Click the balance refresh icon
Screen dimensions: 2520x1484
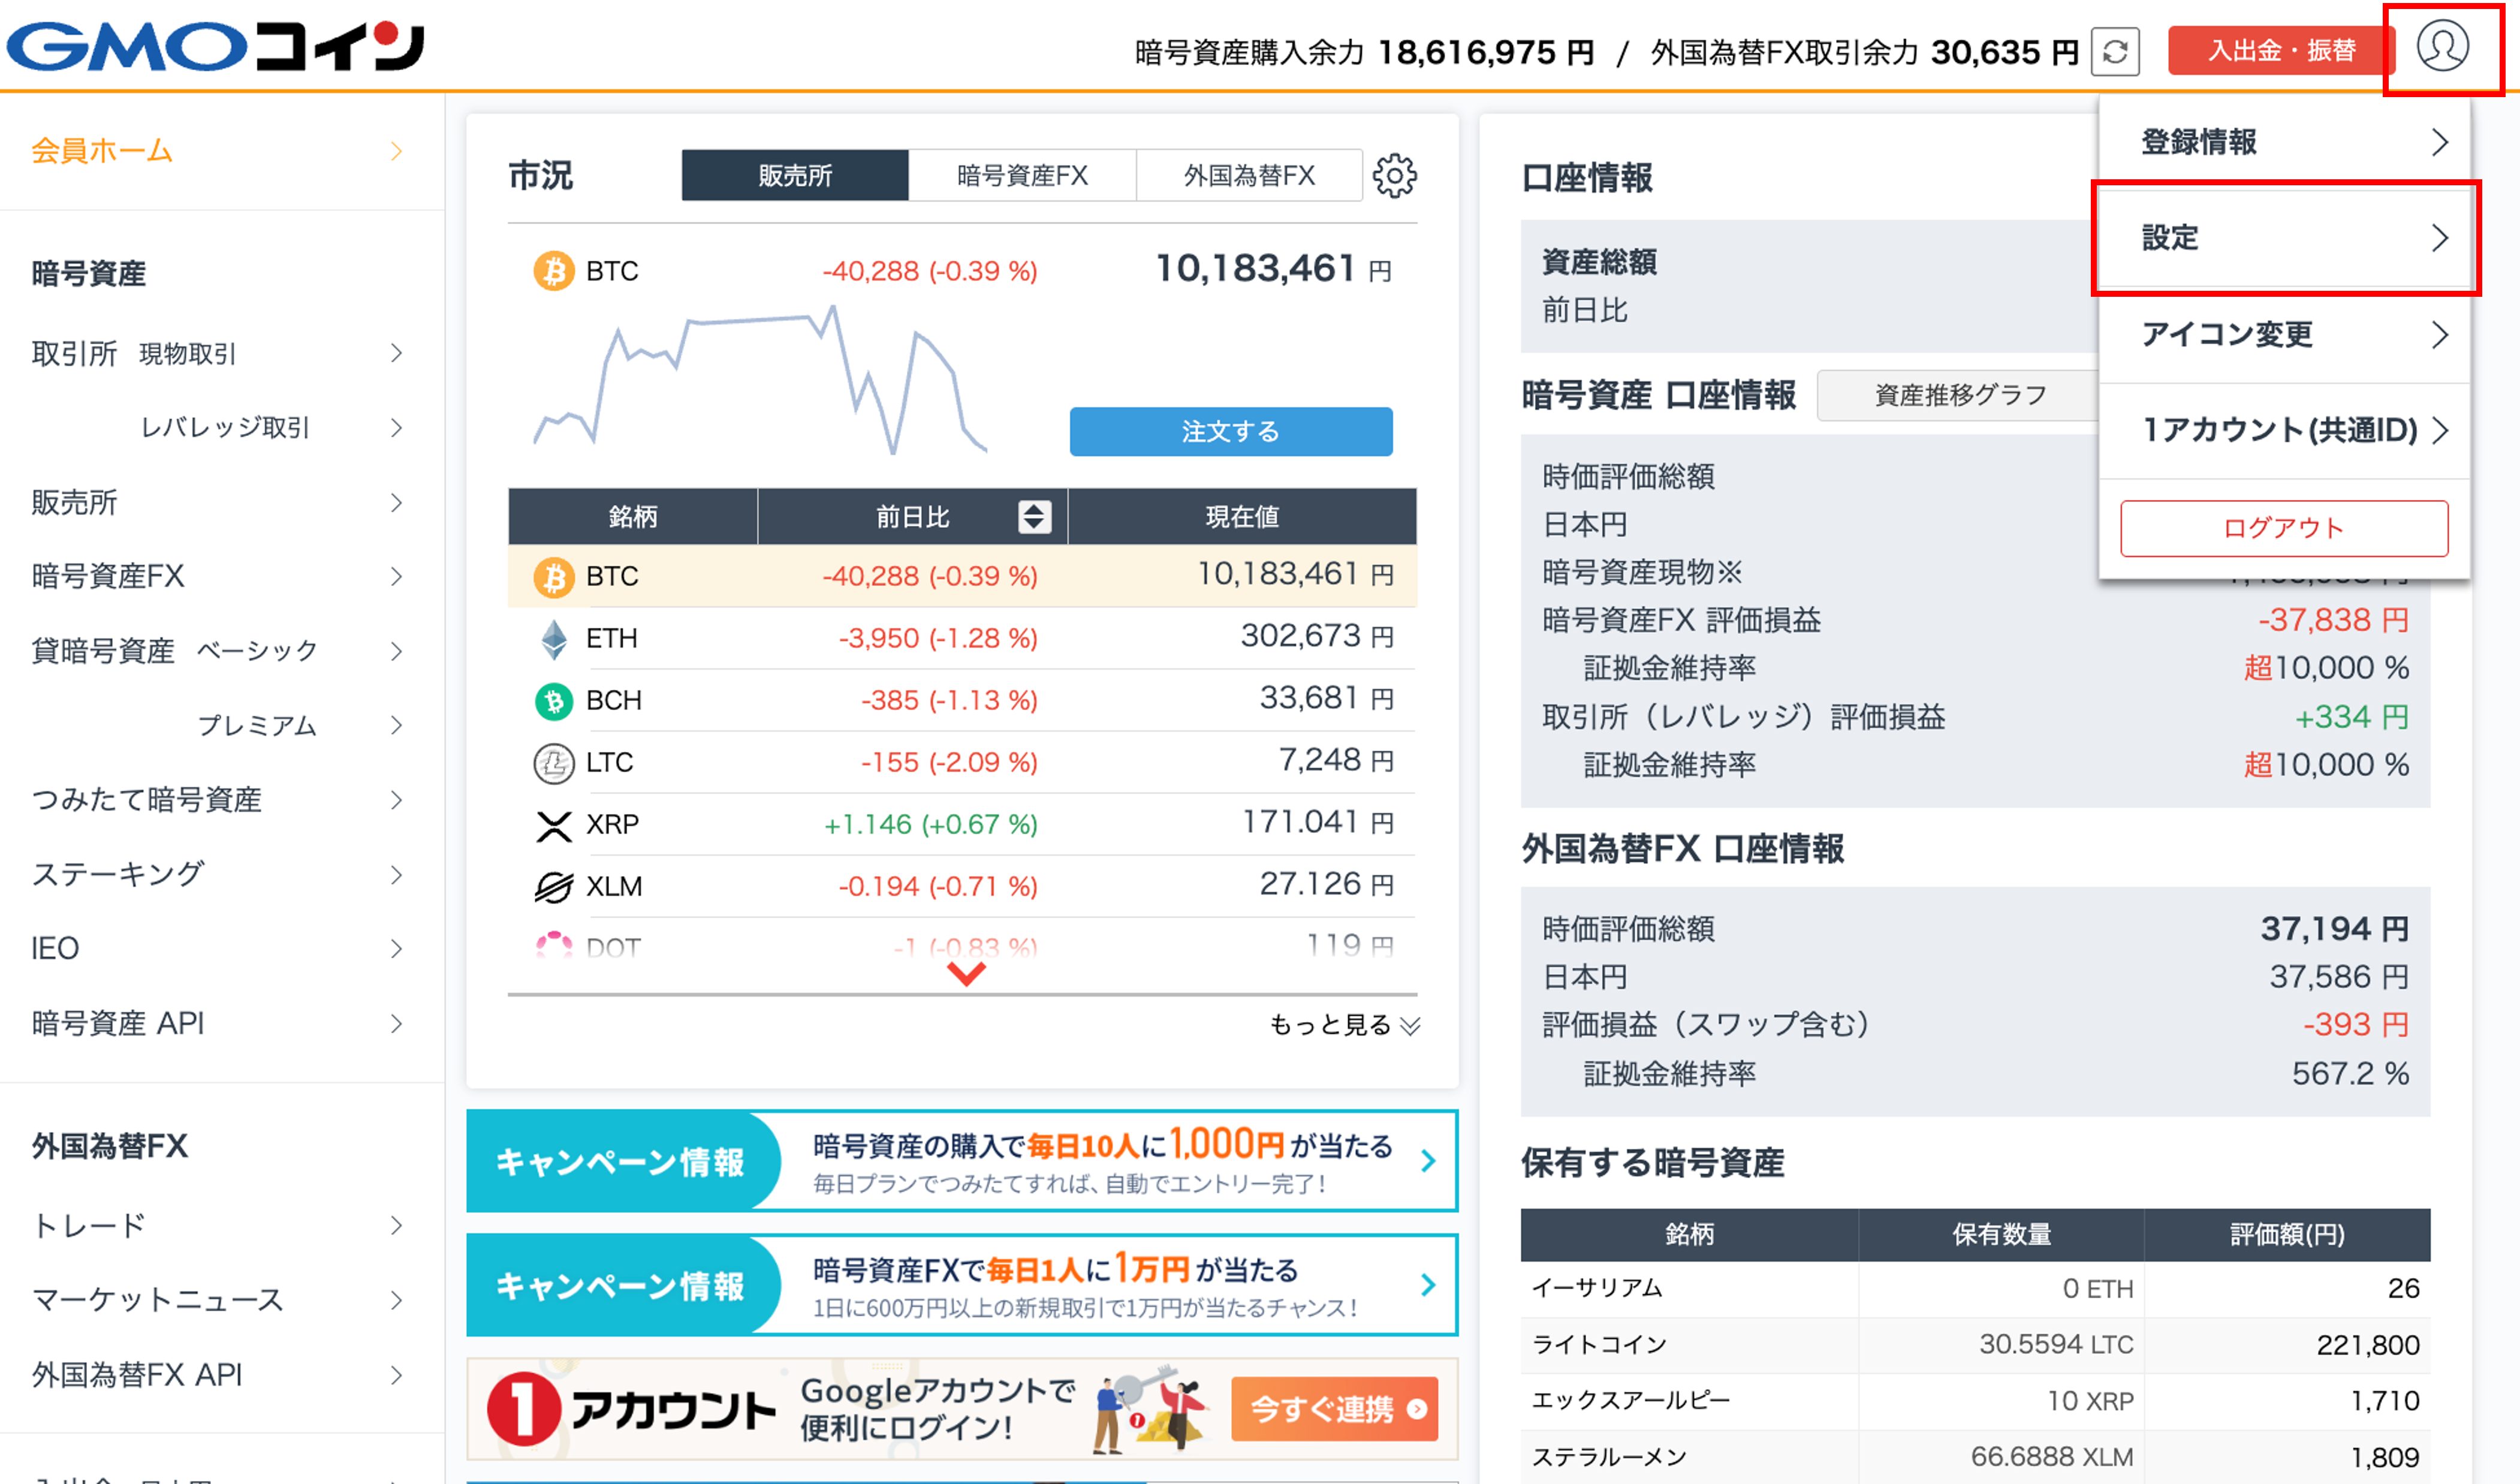[x=2115, y=51]
